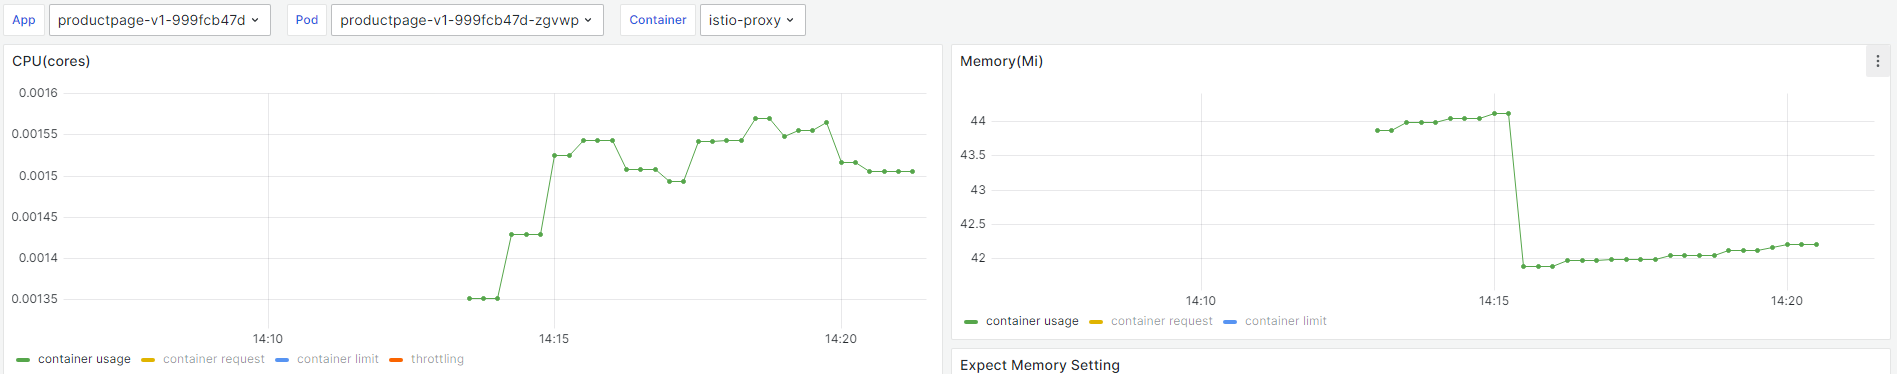Open the App dropdown productpage-v1-999fcb47d
This screenshot has width=1897, height=374.
tap(160, 20)
